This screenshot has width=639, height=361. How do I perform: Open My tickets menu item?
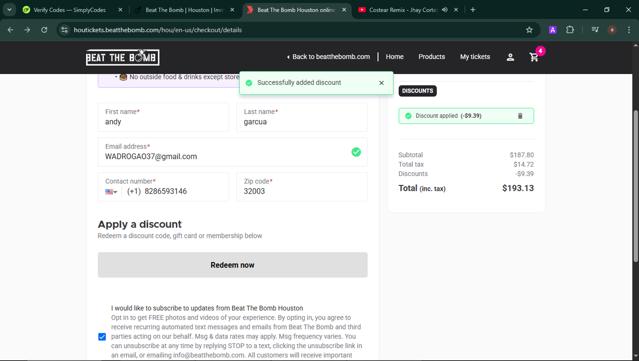coord(475,57)
